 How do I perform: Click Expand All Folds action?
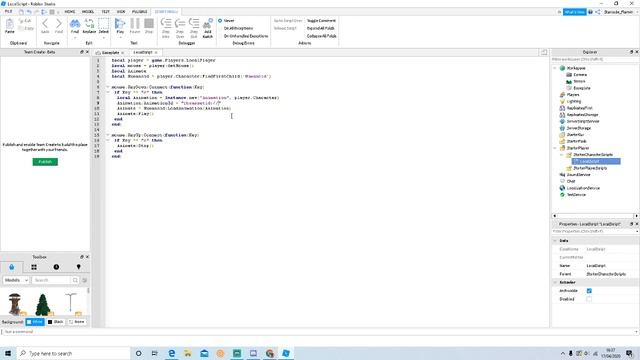[x=320, y=28]
